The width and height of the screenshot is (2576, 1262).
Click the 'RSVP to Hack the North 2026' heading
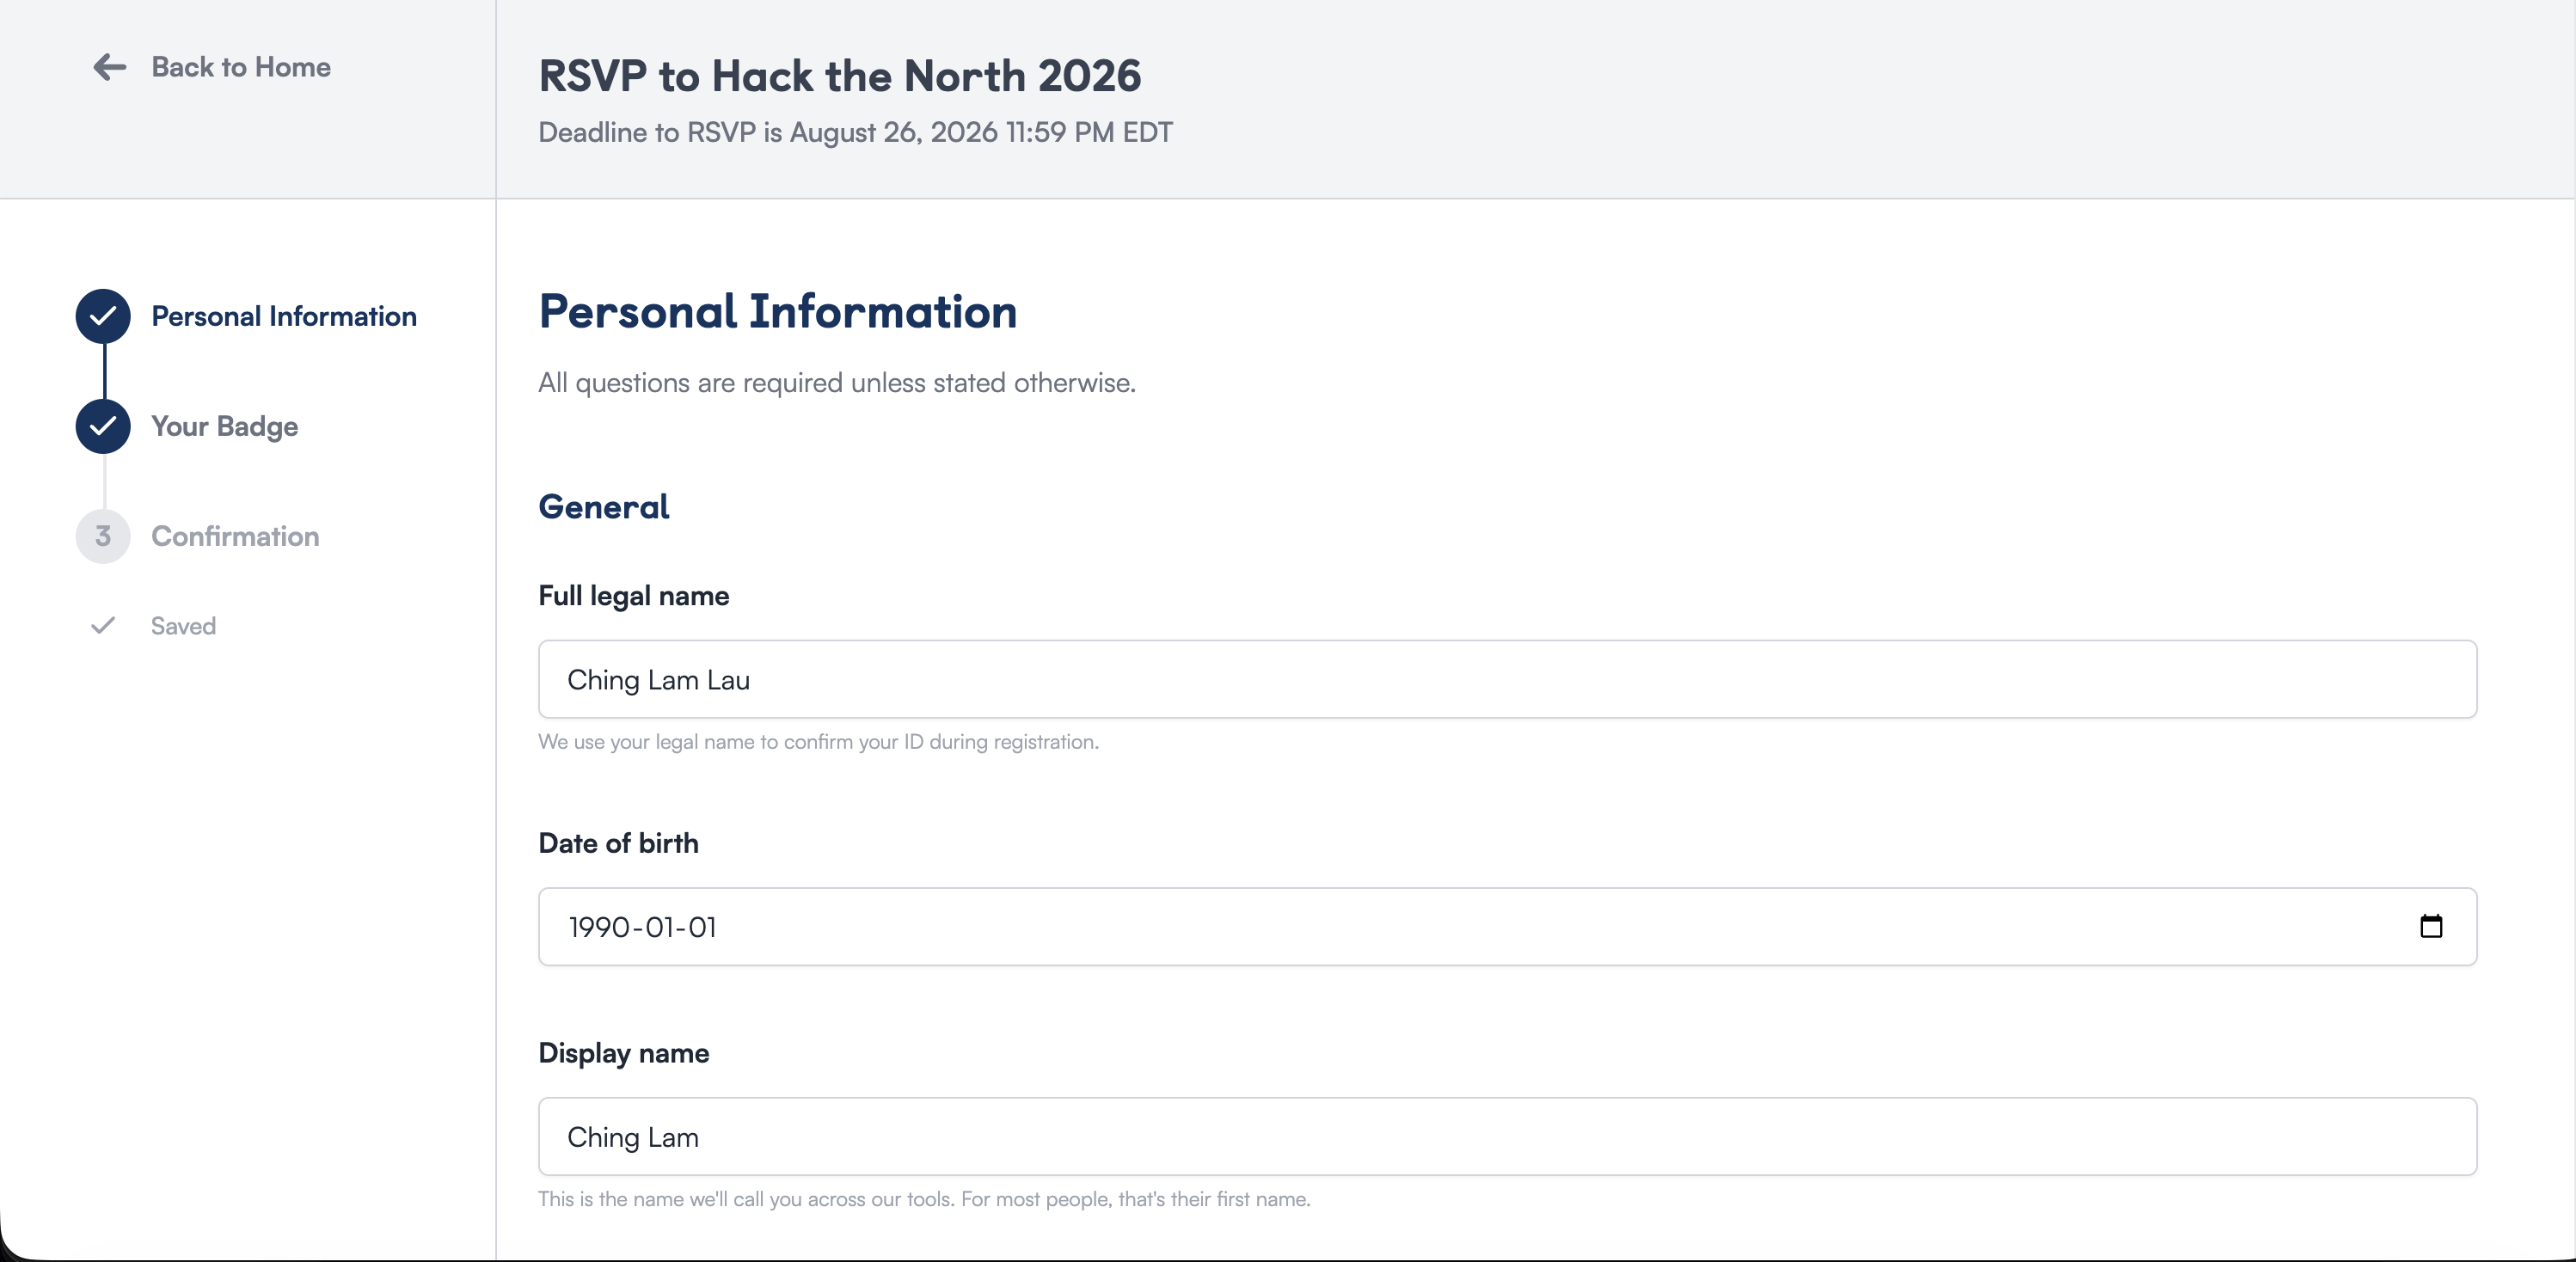click(840, 76)
